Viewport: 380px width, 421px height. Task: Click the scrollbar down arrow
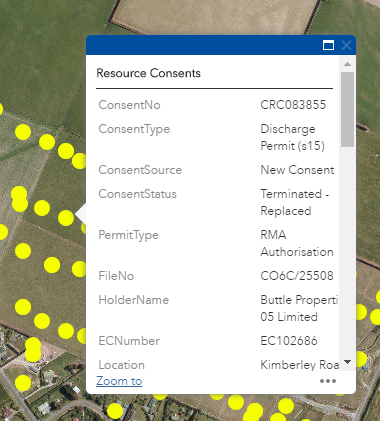[x=347, y=362]
